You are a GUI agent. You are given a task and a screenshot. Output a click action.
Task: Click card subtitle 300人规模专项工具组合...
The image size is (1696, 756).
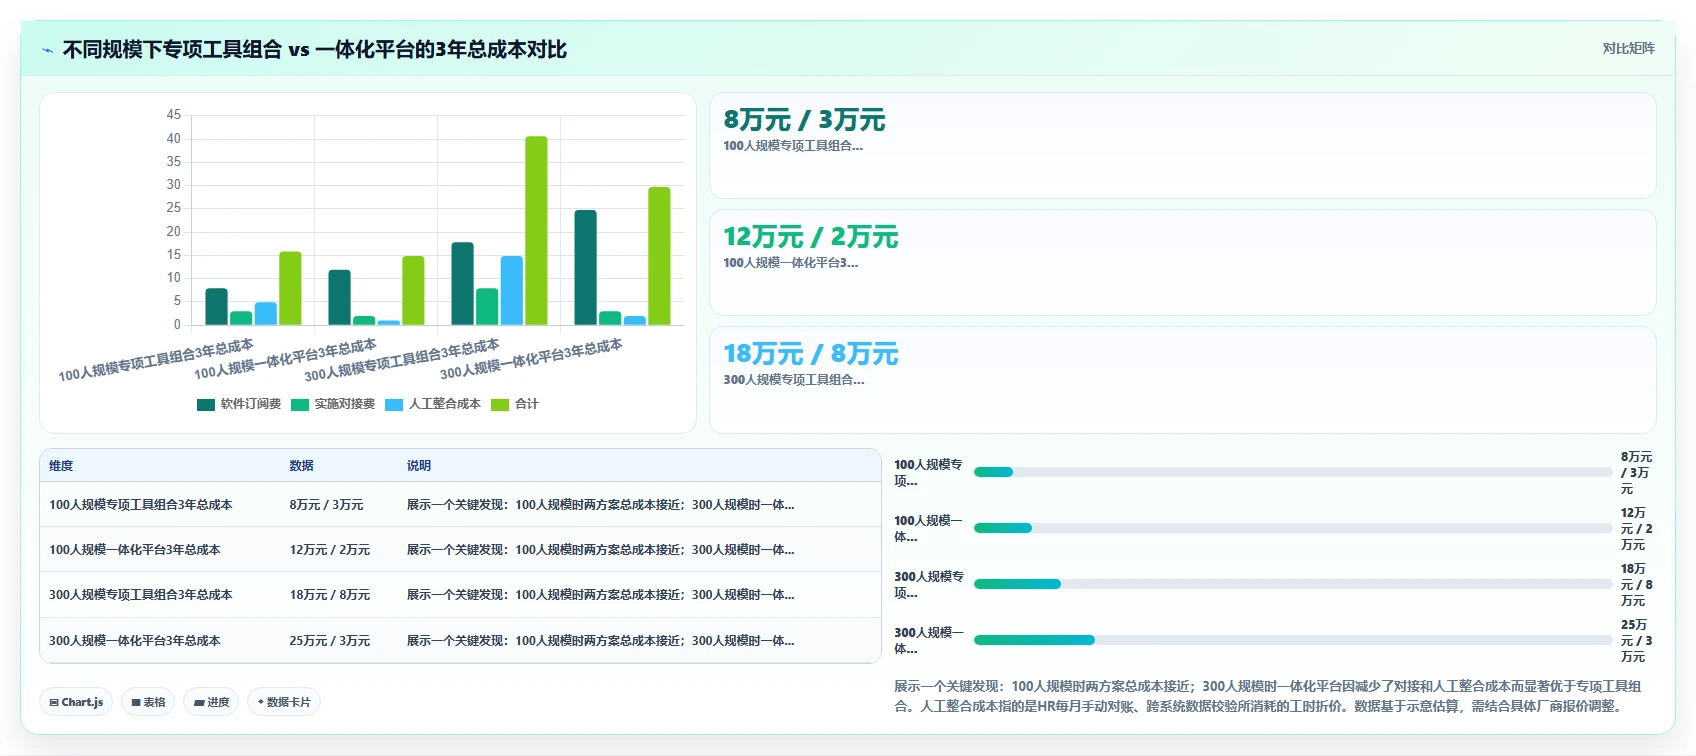(x=794, y=380)
